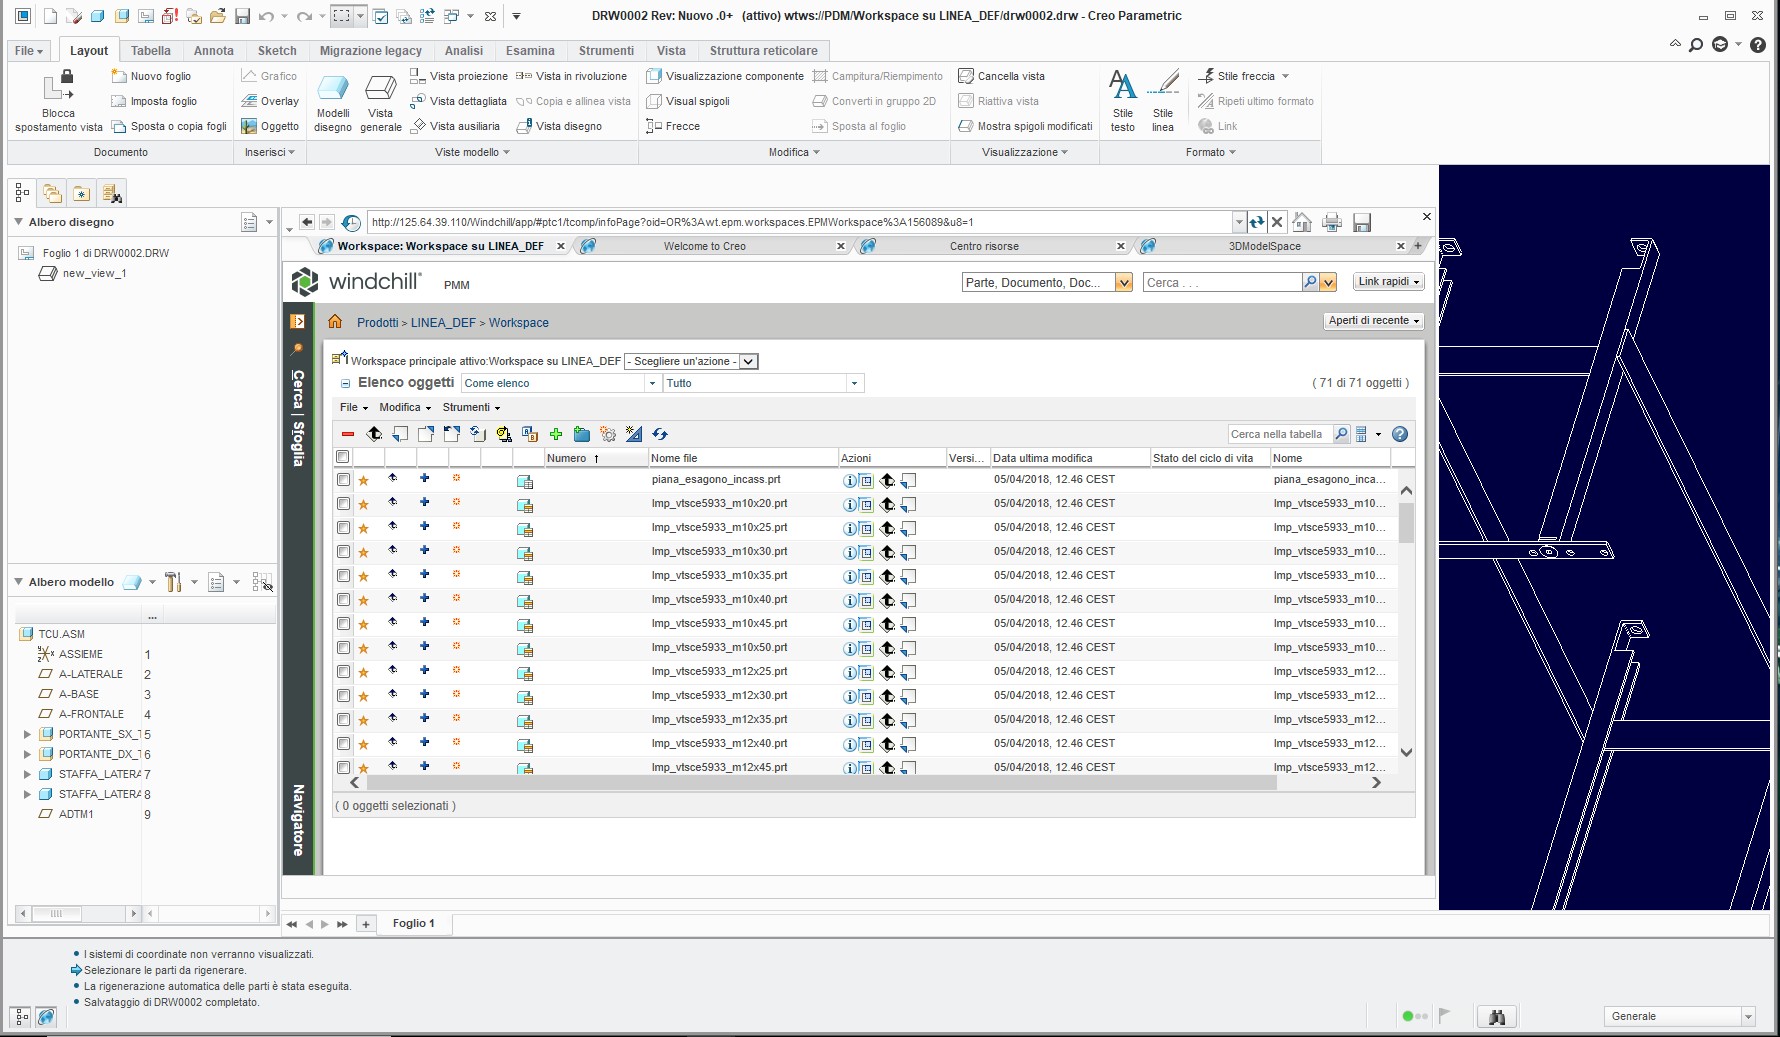Check the box for lmp_vtsce5933_m12x25.prt
The image size is (1780, 1037).
tap(343, 672)
